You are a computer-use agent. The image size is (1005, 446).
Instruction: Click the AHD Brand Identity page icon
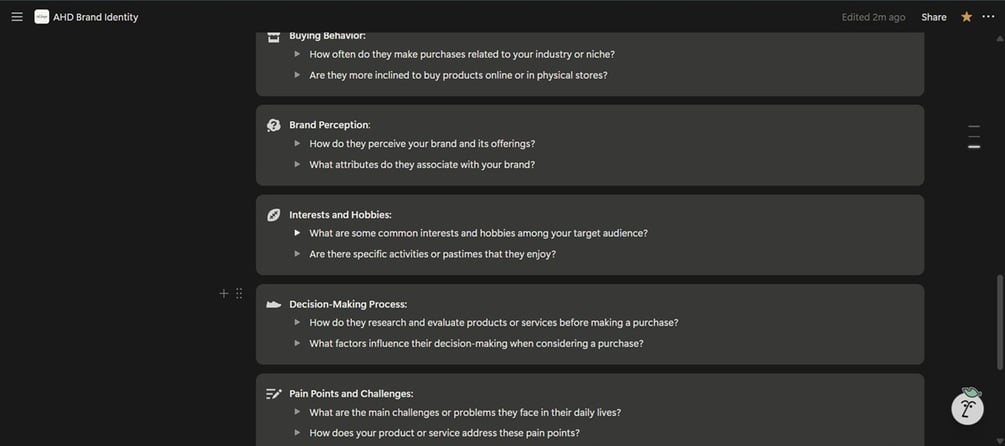click(42, 17)
